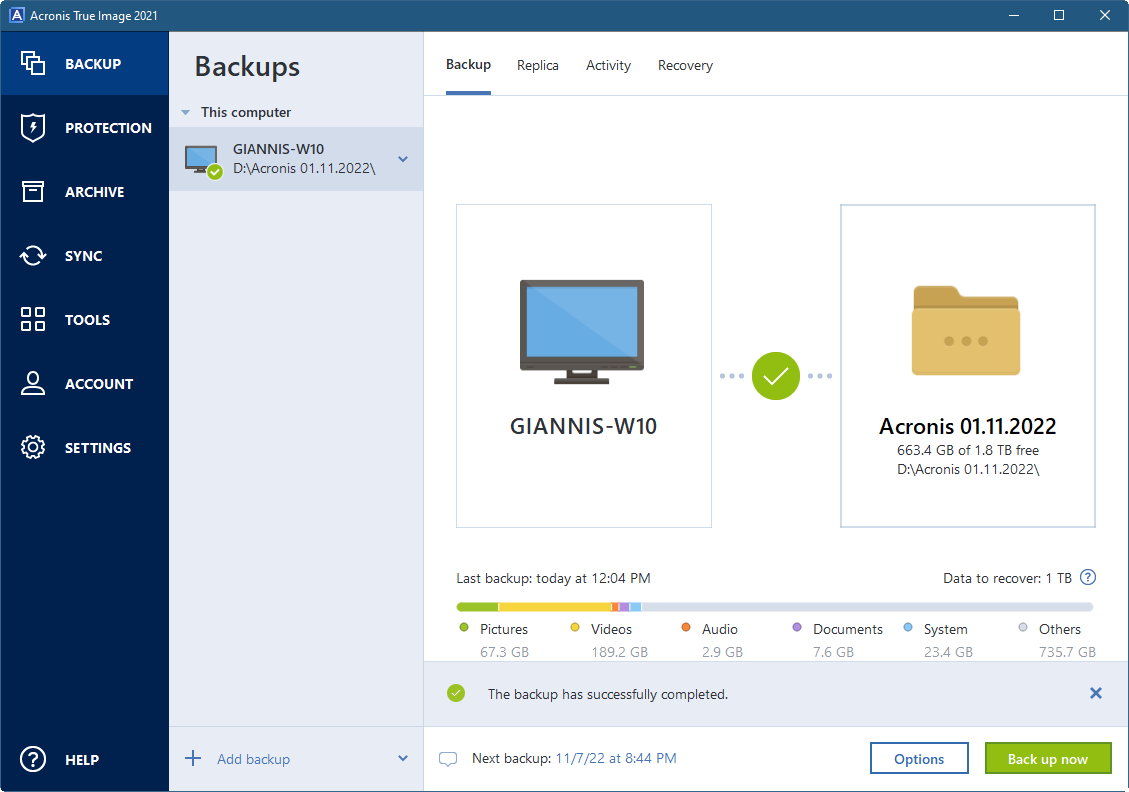The height and width of the screenshot is (792, 1129).
Task: Click the 'D:\Acronis 01.11.2022\' path under destination folder
Action: coord(968,469)
